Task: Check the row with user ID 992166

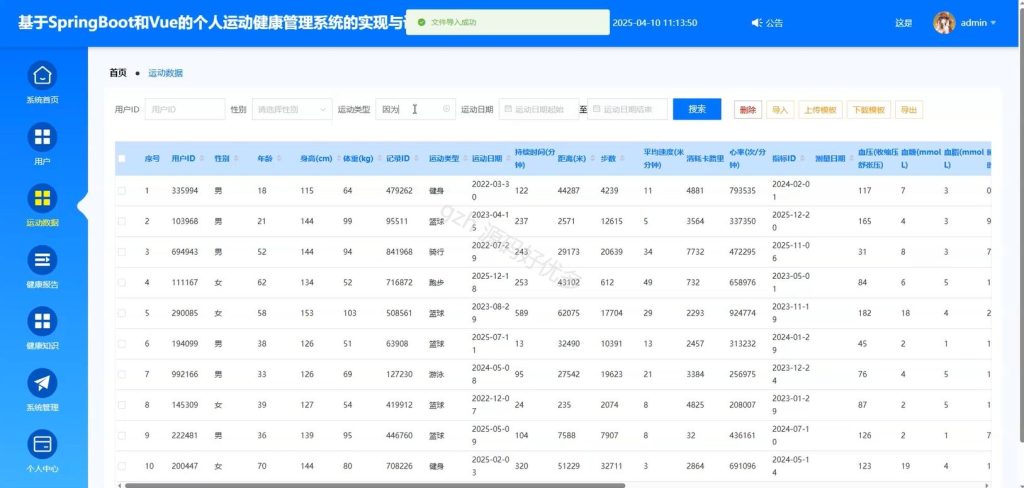Action: pyautogui.click(x=121, y=374)
